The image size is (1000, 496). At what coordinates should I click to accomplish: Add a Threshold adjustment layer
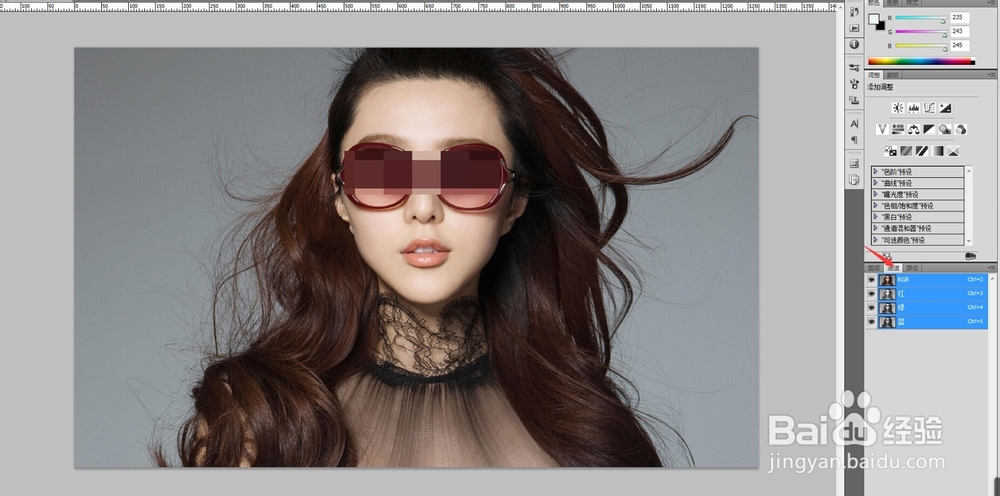click(922, 151)
